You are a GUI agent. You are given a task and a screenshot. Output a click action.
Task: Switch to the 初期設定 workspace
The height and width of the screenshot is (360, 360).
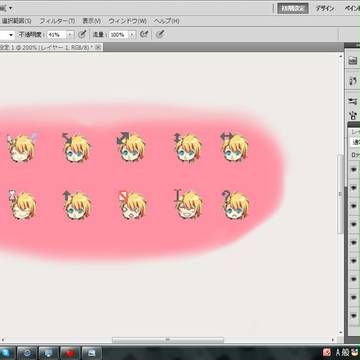point(293,8)
